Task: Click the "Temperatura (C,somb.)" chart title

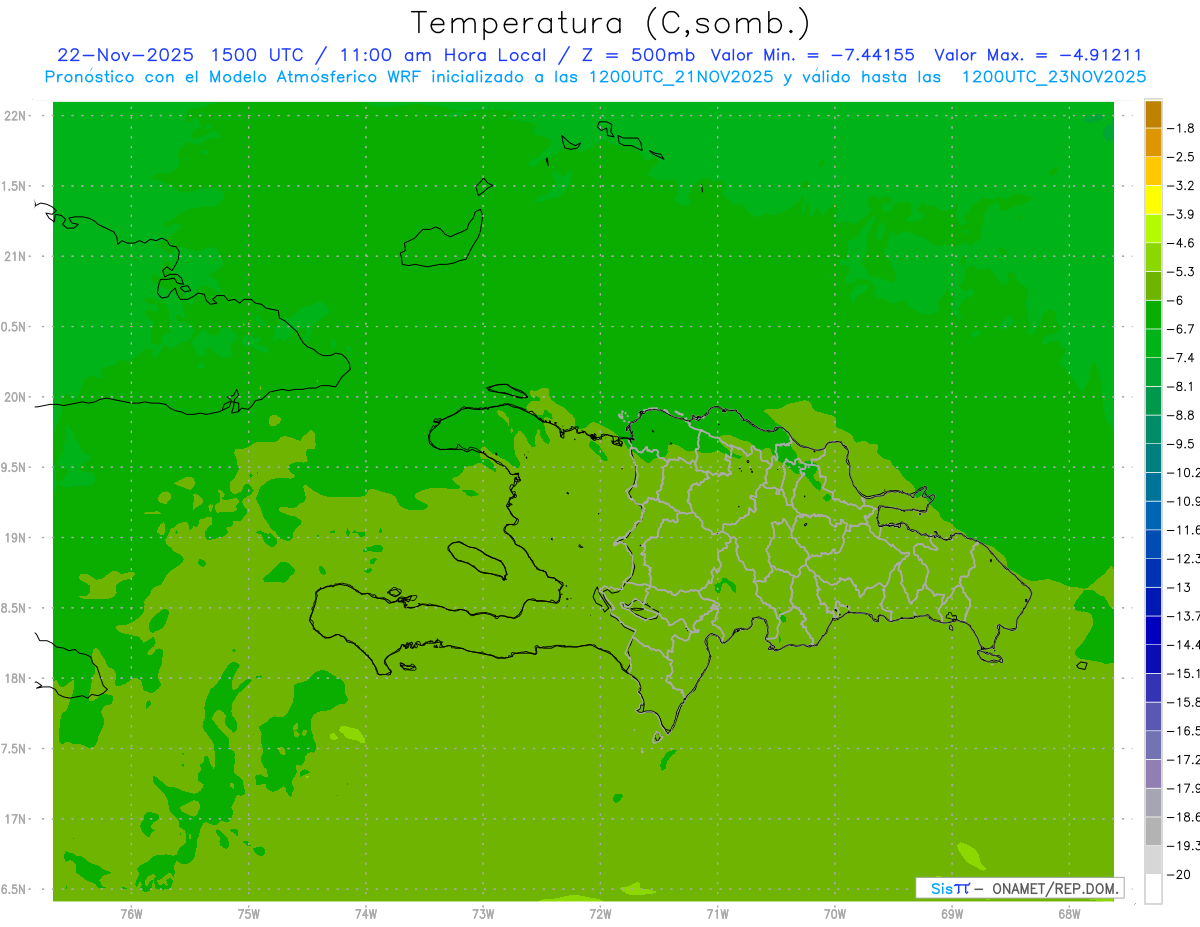Action: point(611,23)
